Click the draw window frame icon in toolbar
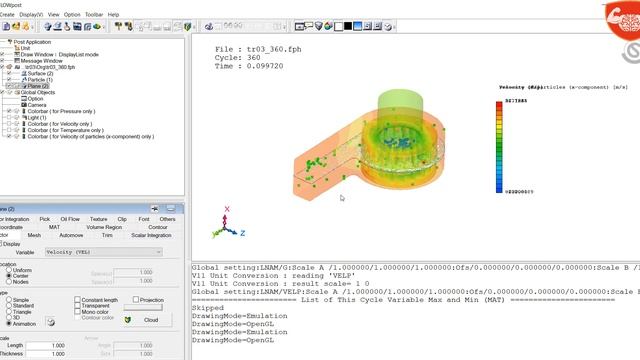Viewport: 640px width, 360px height. [300, 27]
